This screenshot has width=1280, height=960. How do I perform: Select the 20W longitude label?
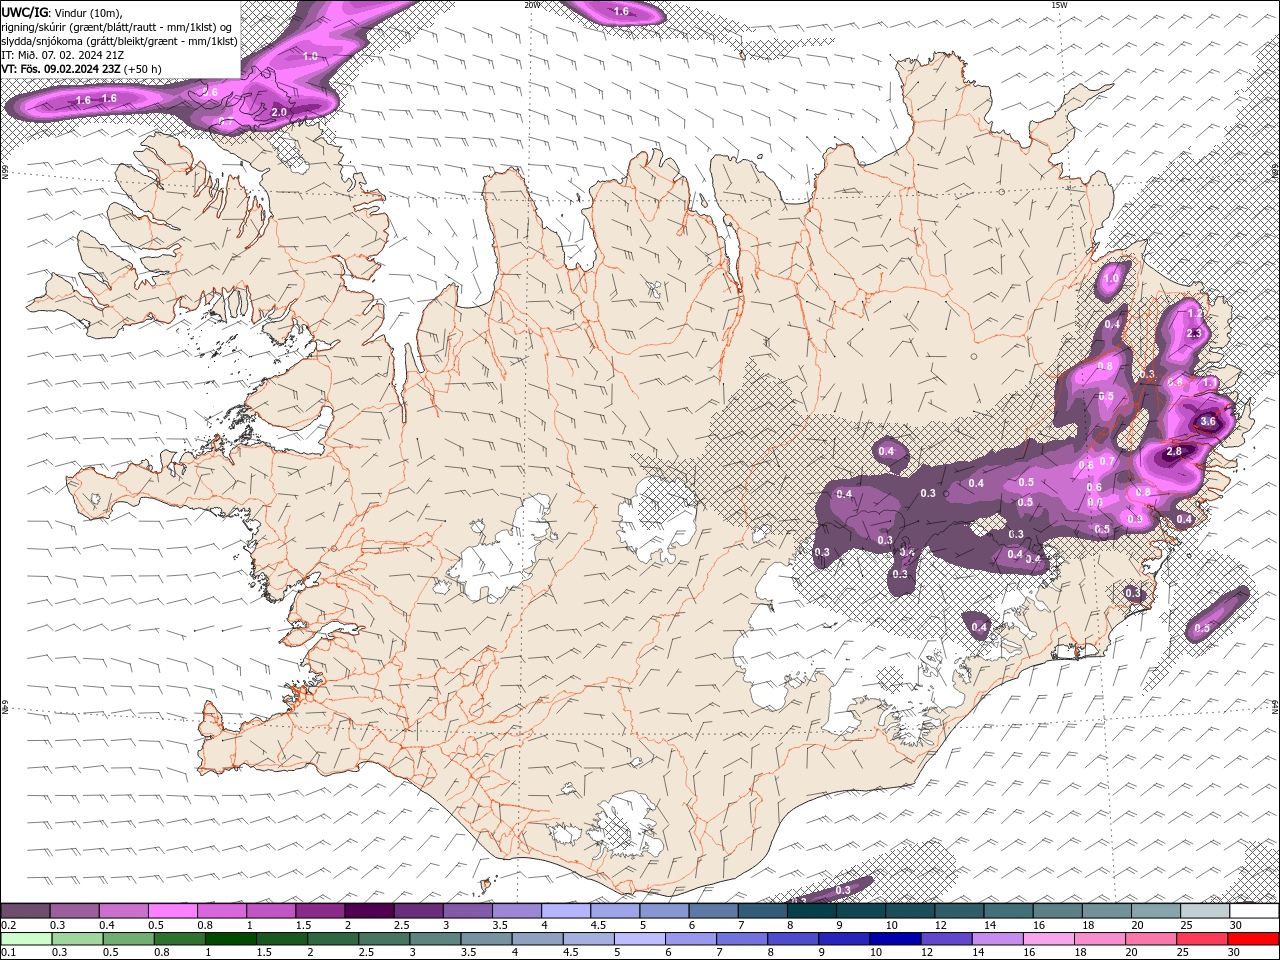[x=532, y=5]
